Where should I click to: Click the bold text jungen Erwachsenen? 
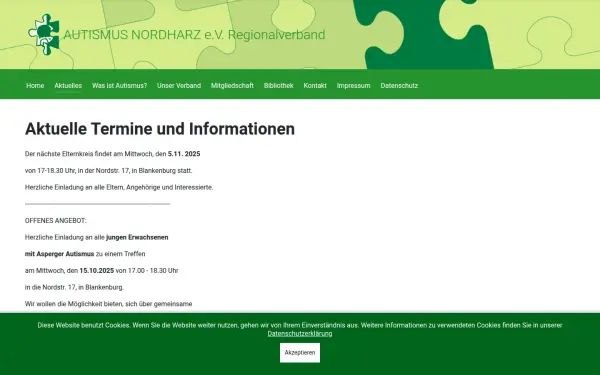[137, 237]
